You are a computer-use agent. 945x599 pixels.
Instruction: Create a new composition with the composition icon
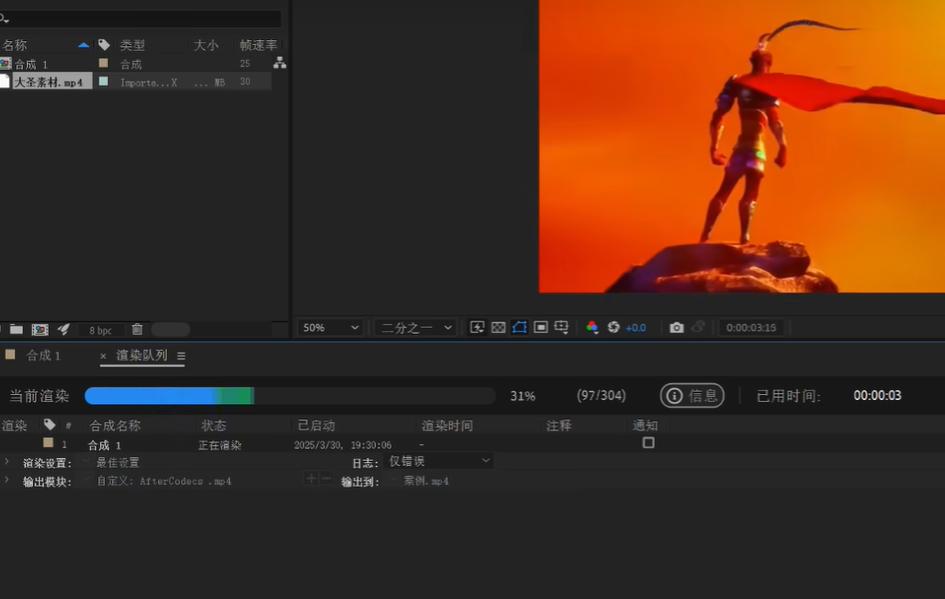[x=40, y=329]
